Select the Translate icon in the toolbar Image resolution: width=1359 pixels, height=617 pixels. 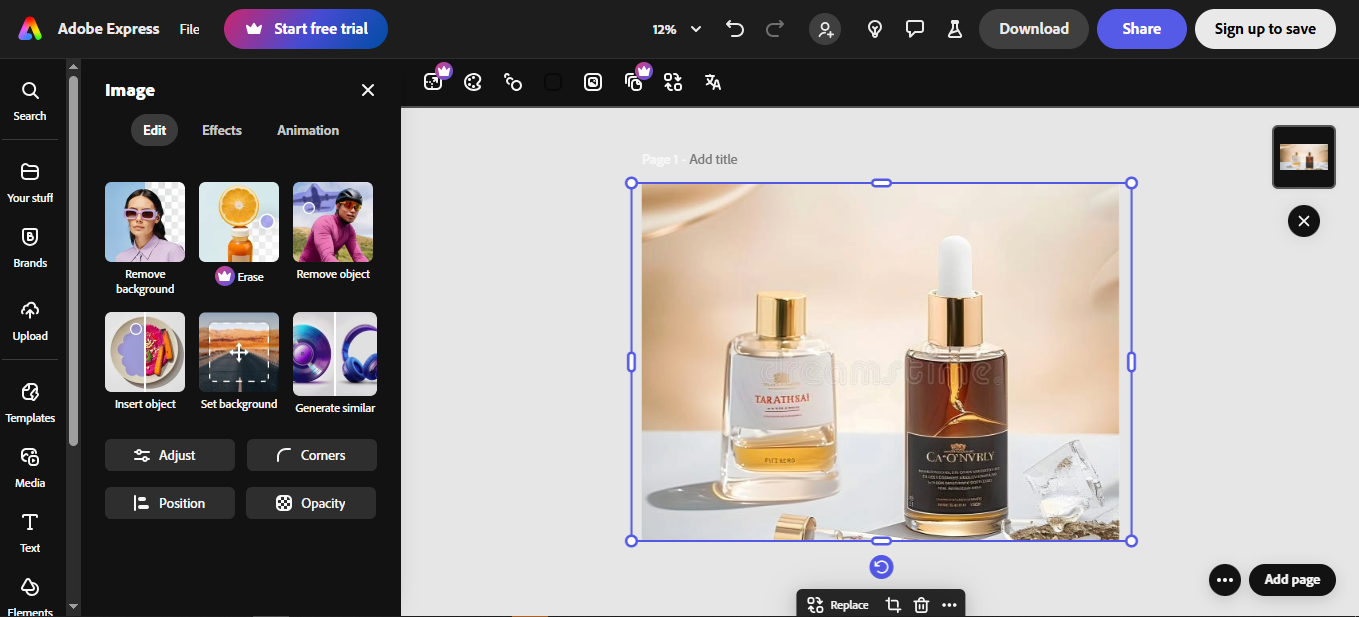(x=712, y=82)
